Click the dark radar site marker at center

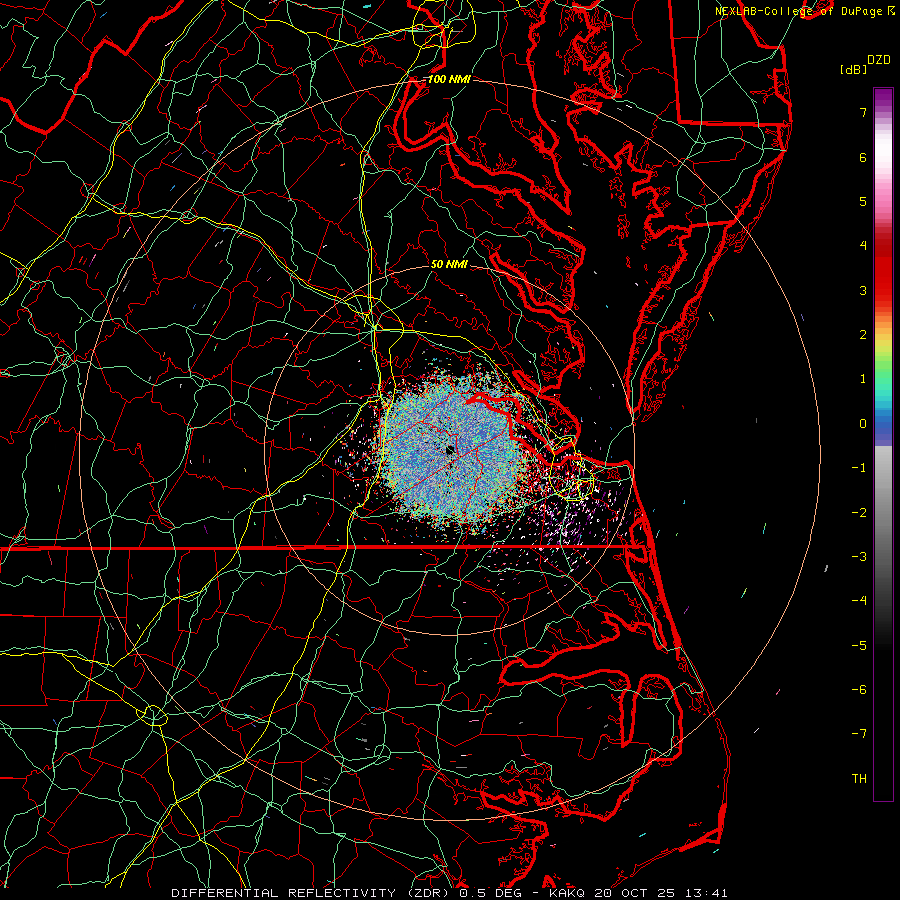point(450,450)
